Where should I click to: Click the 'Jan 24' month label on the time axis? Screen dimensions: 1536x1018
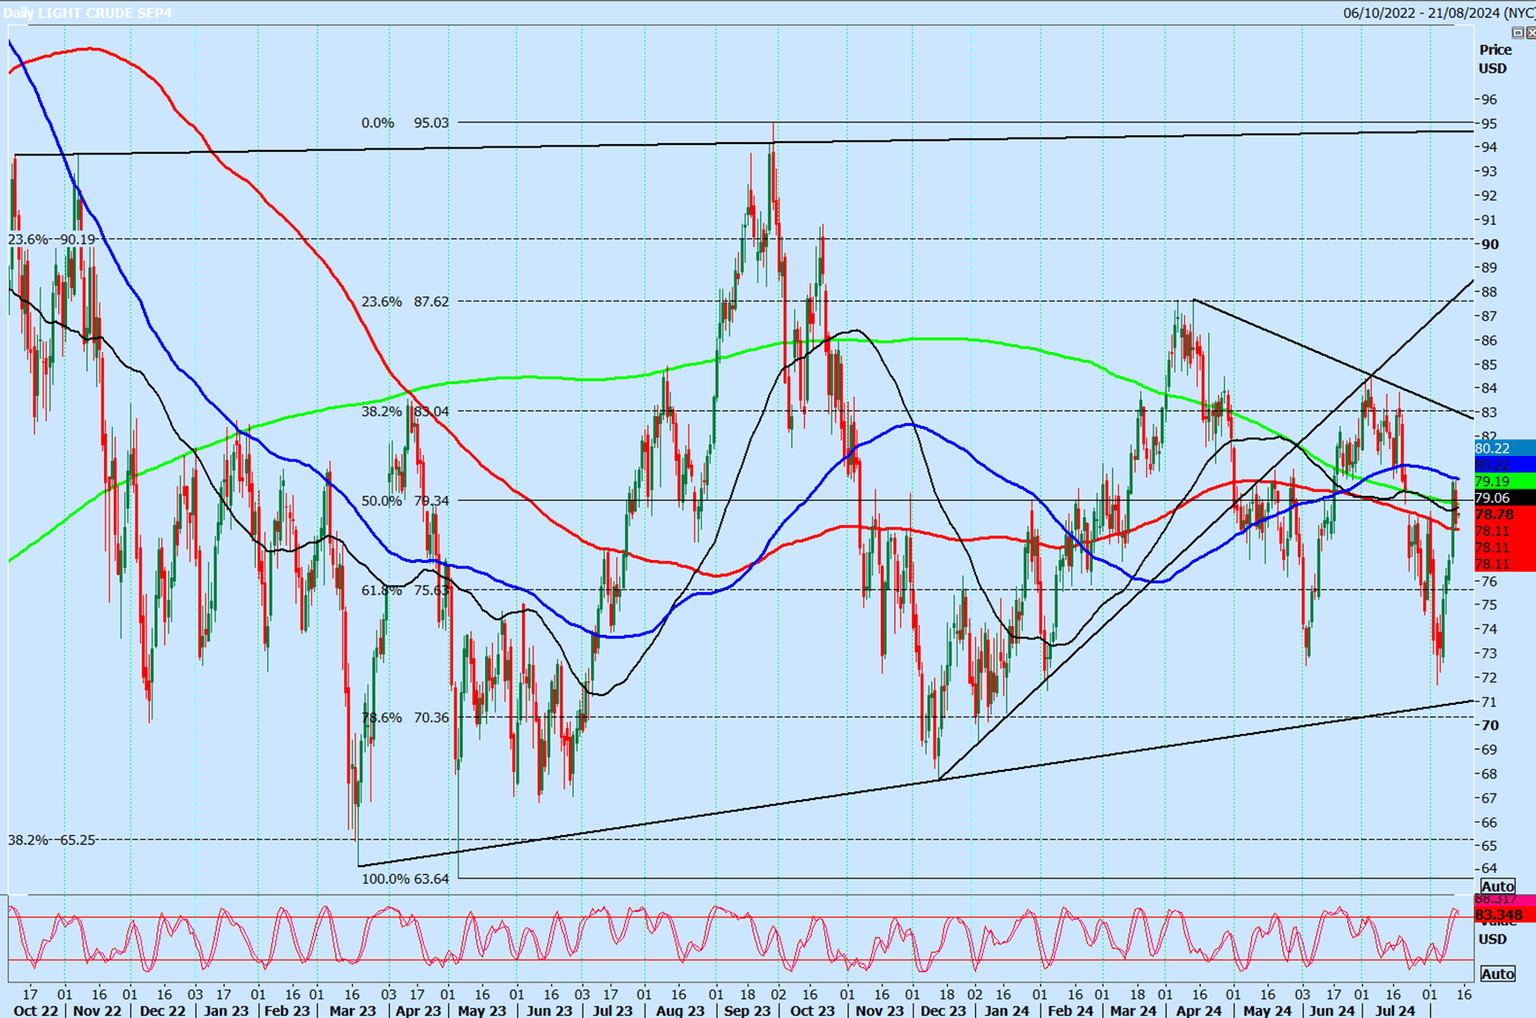pos(1007,1010)
